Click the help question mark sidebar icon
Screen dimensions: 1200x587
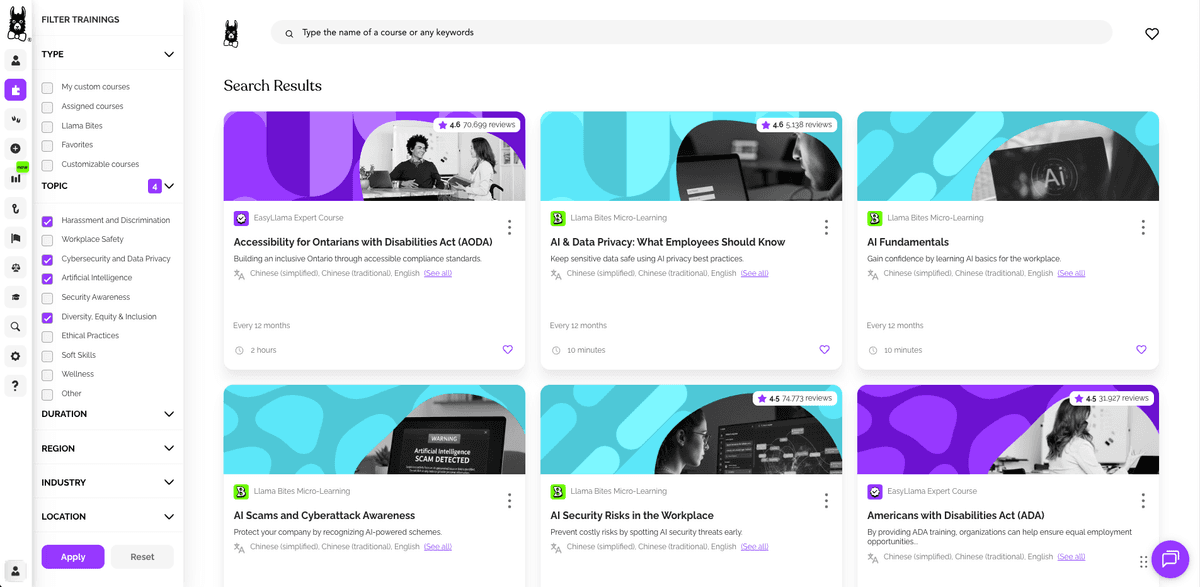point(15,385)
